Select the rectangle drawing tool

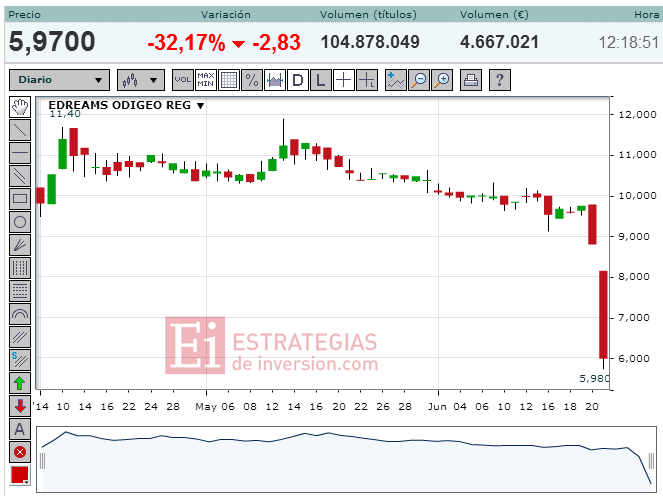pyautogui.click(x=20, y=199)
